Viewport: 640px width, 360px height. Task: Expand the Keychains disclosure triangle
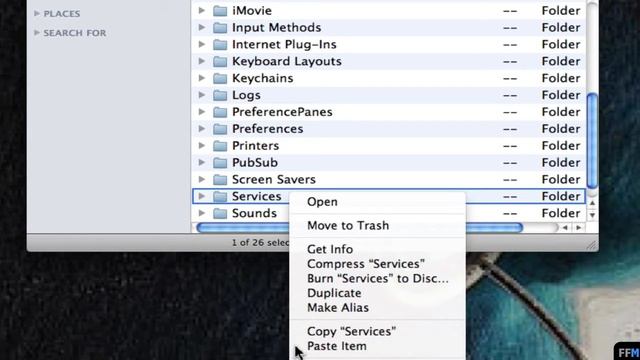point(202,78)
